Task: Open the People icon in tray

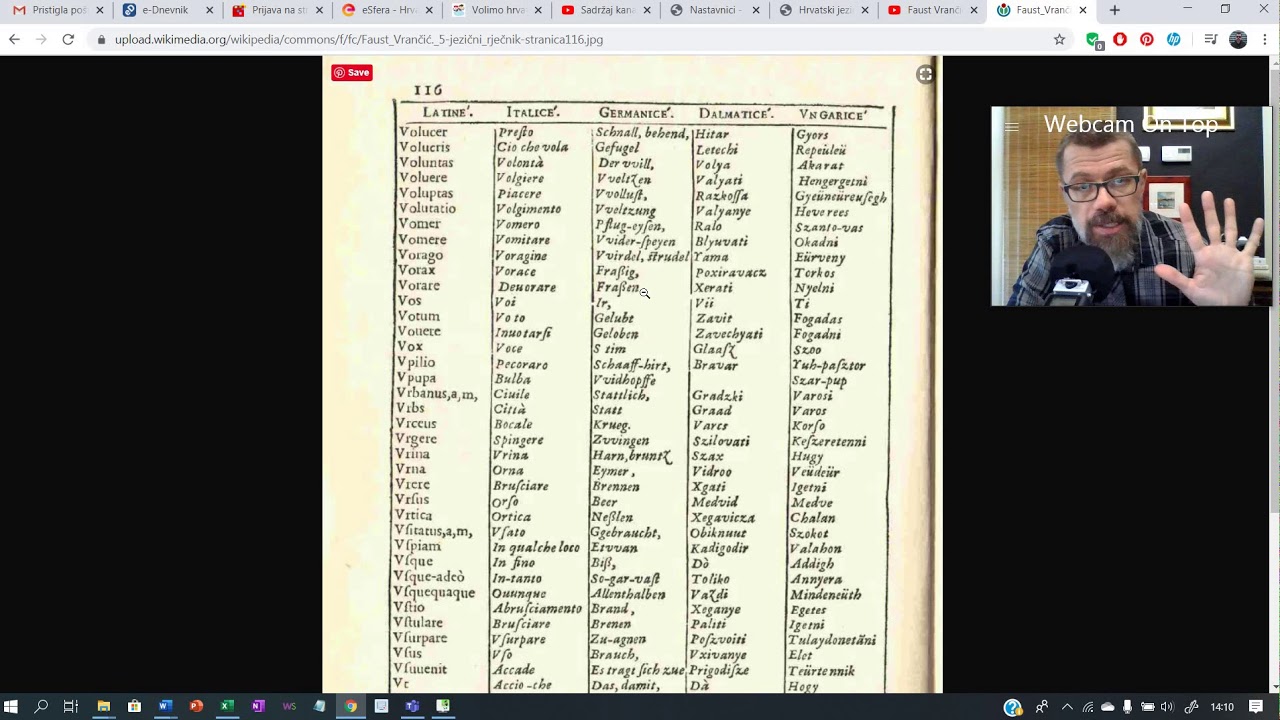Action: click(x=1042, y=707)
